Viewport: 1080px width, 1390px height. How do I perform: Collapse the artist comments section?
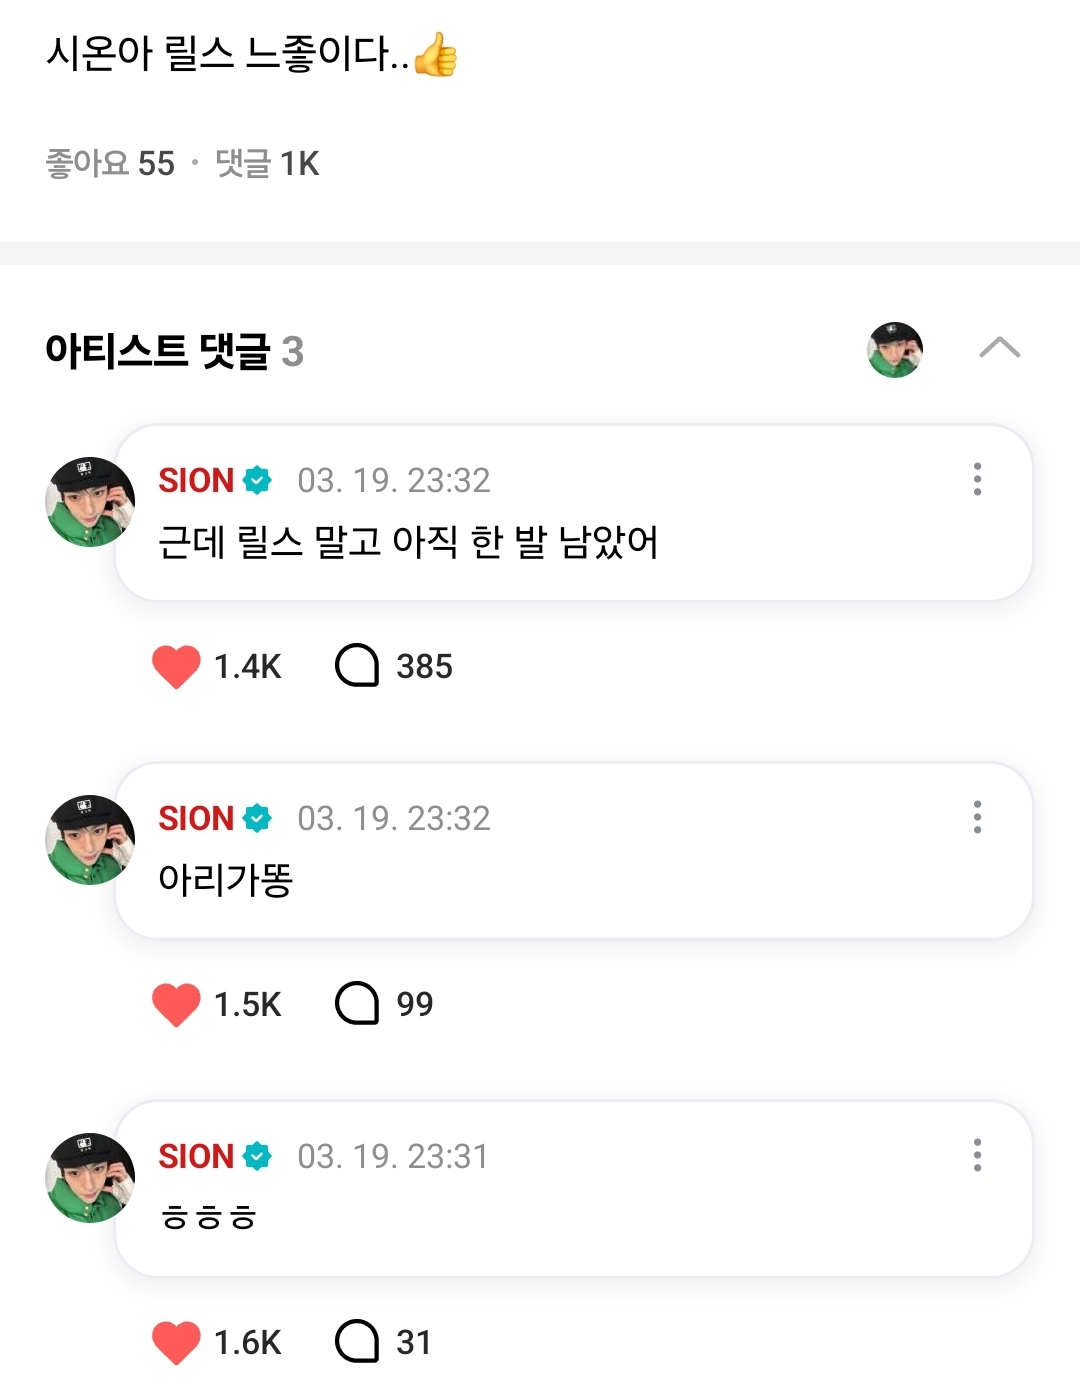click(x=999, y=348)
